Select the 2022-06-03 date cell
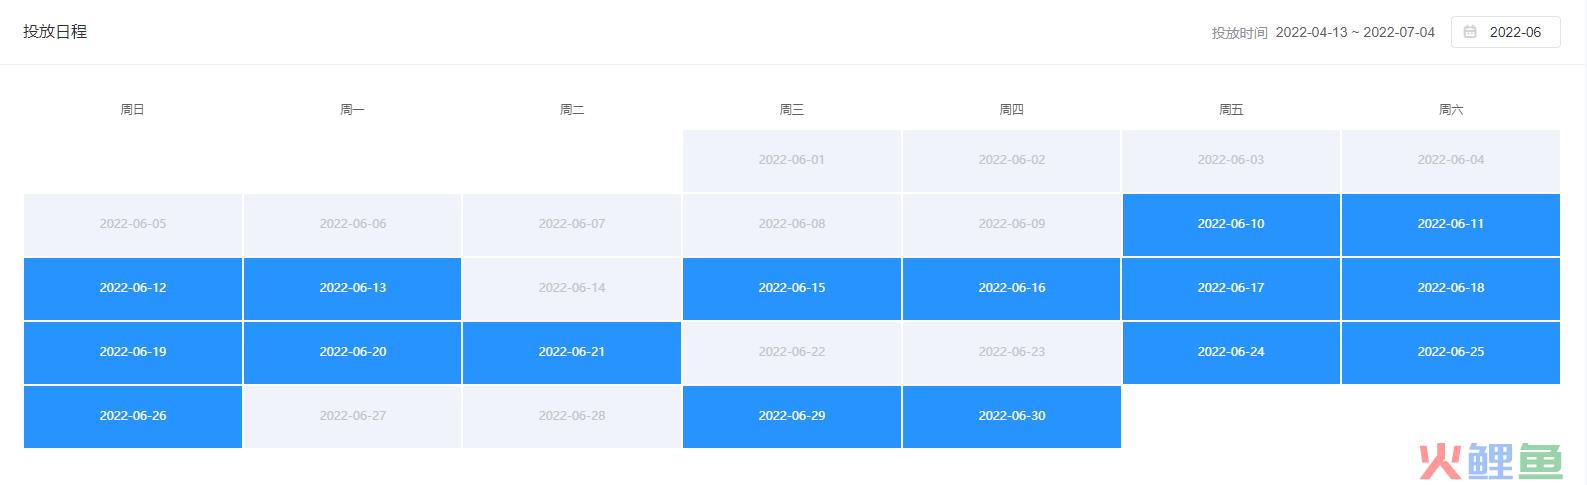Screen dimensions: 1587x485 point(1231,160)
